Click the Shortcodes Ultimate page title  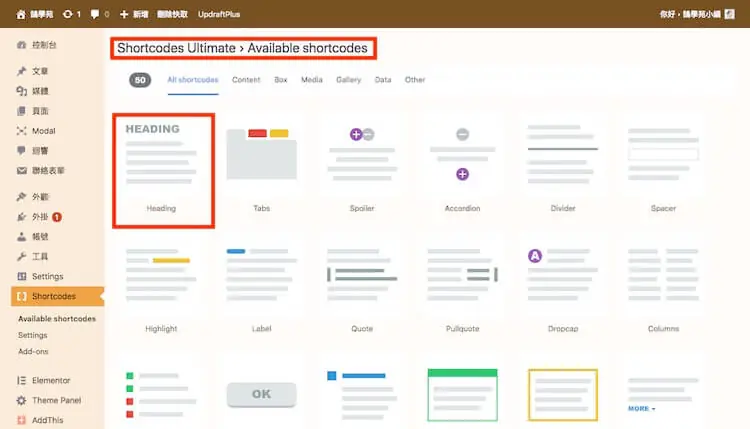[x=243, y=48]
